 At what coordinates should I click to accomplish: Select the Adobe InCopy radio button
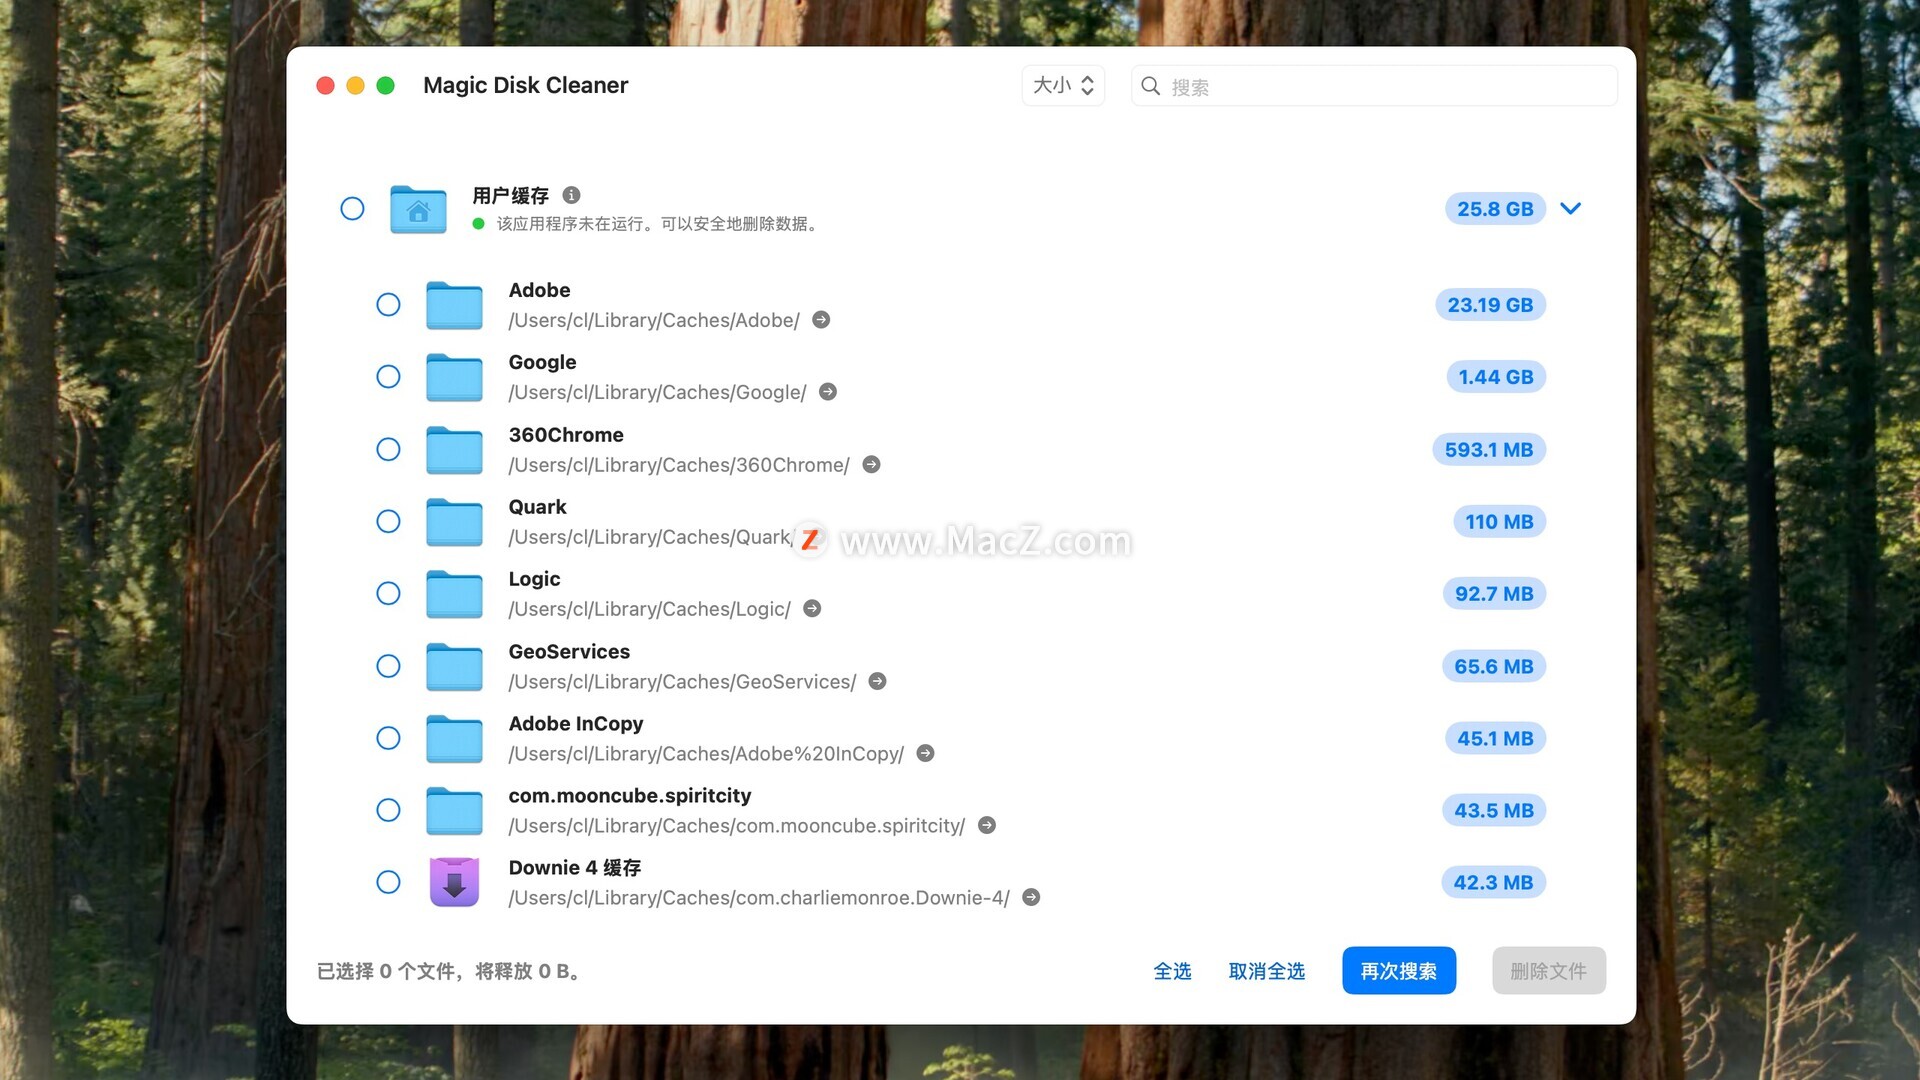click(388, 738)
